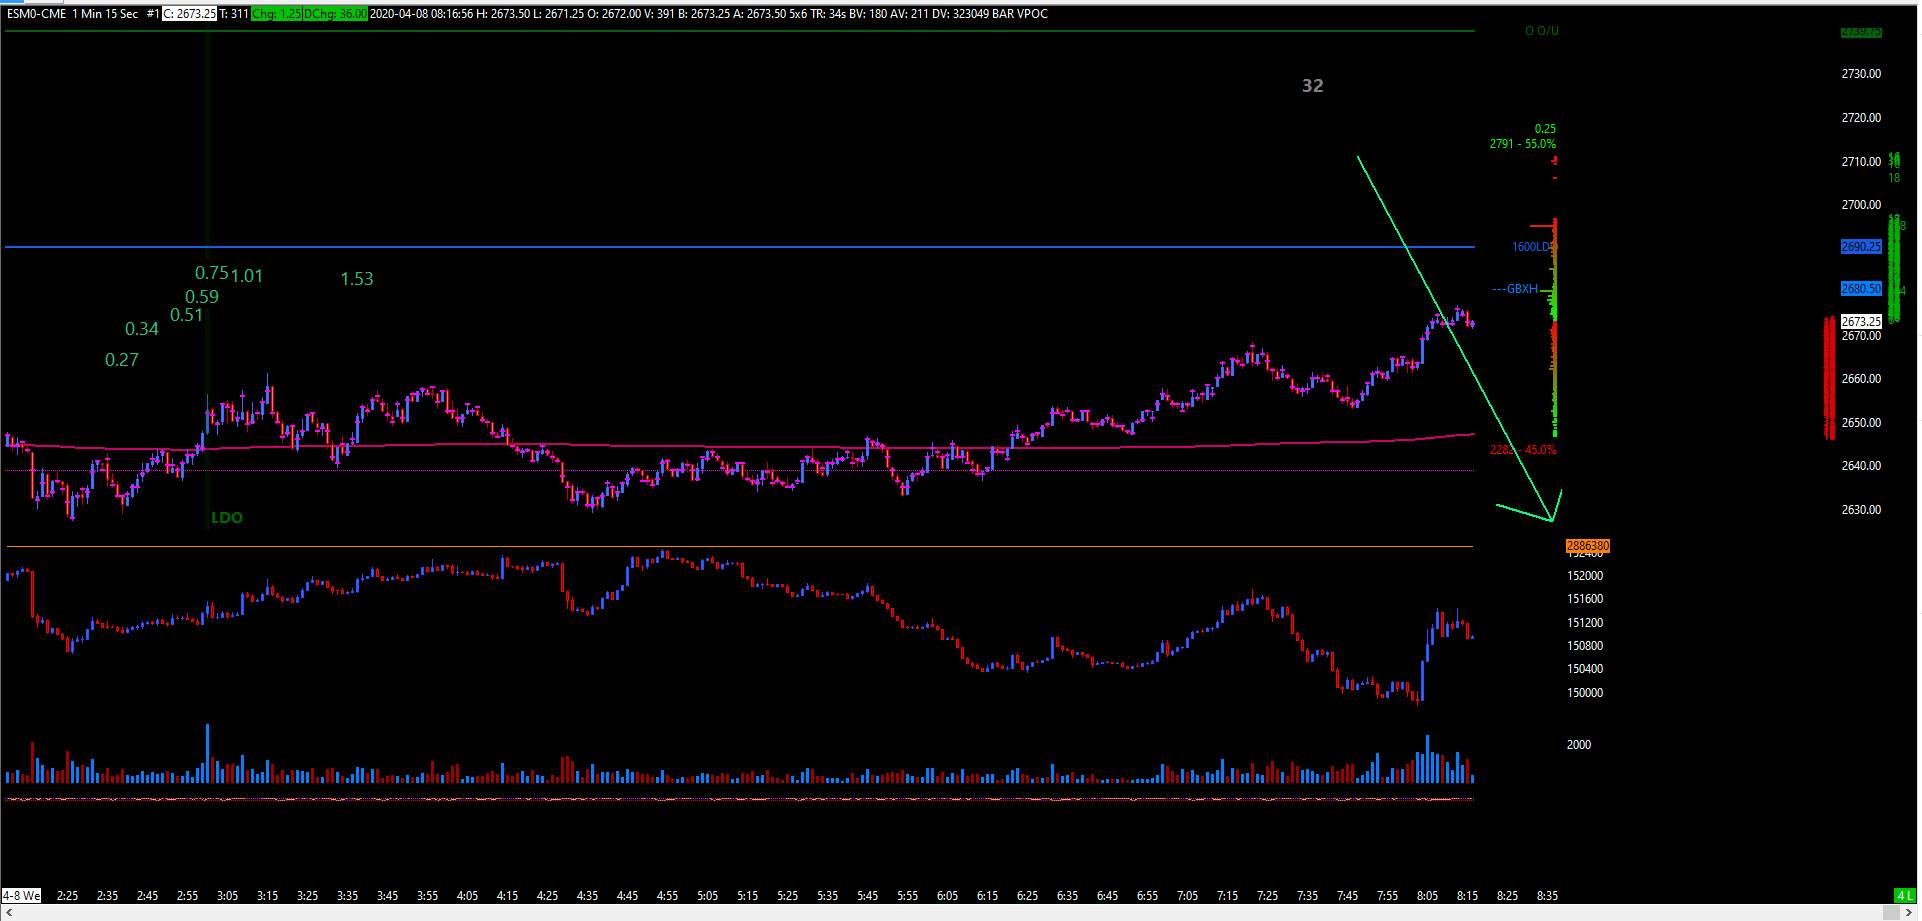Click the O O/U label at top

1541,31
